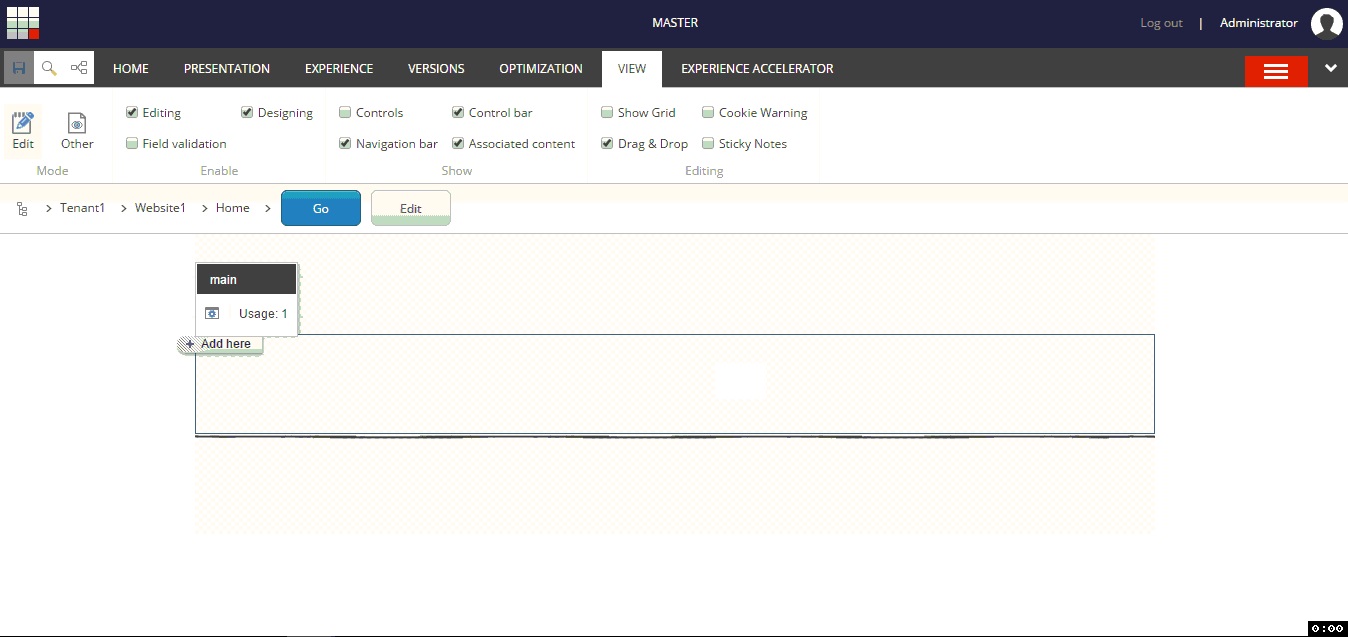Expand the arrow before Tenant1
The height and width of the screenshot is (637, 1348).
point(49,208)
